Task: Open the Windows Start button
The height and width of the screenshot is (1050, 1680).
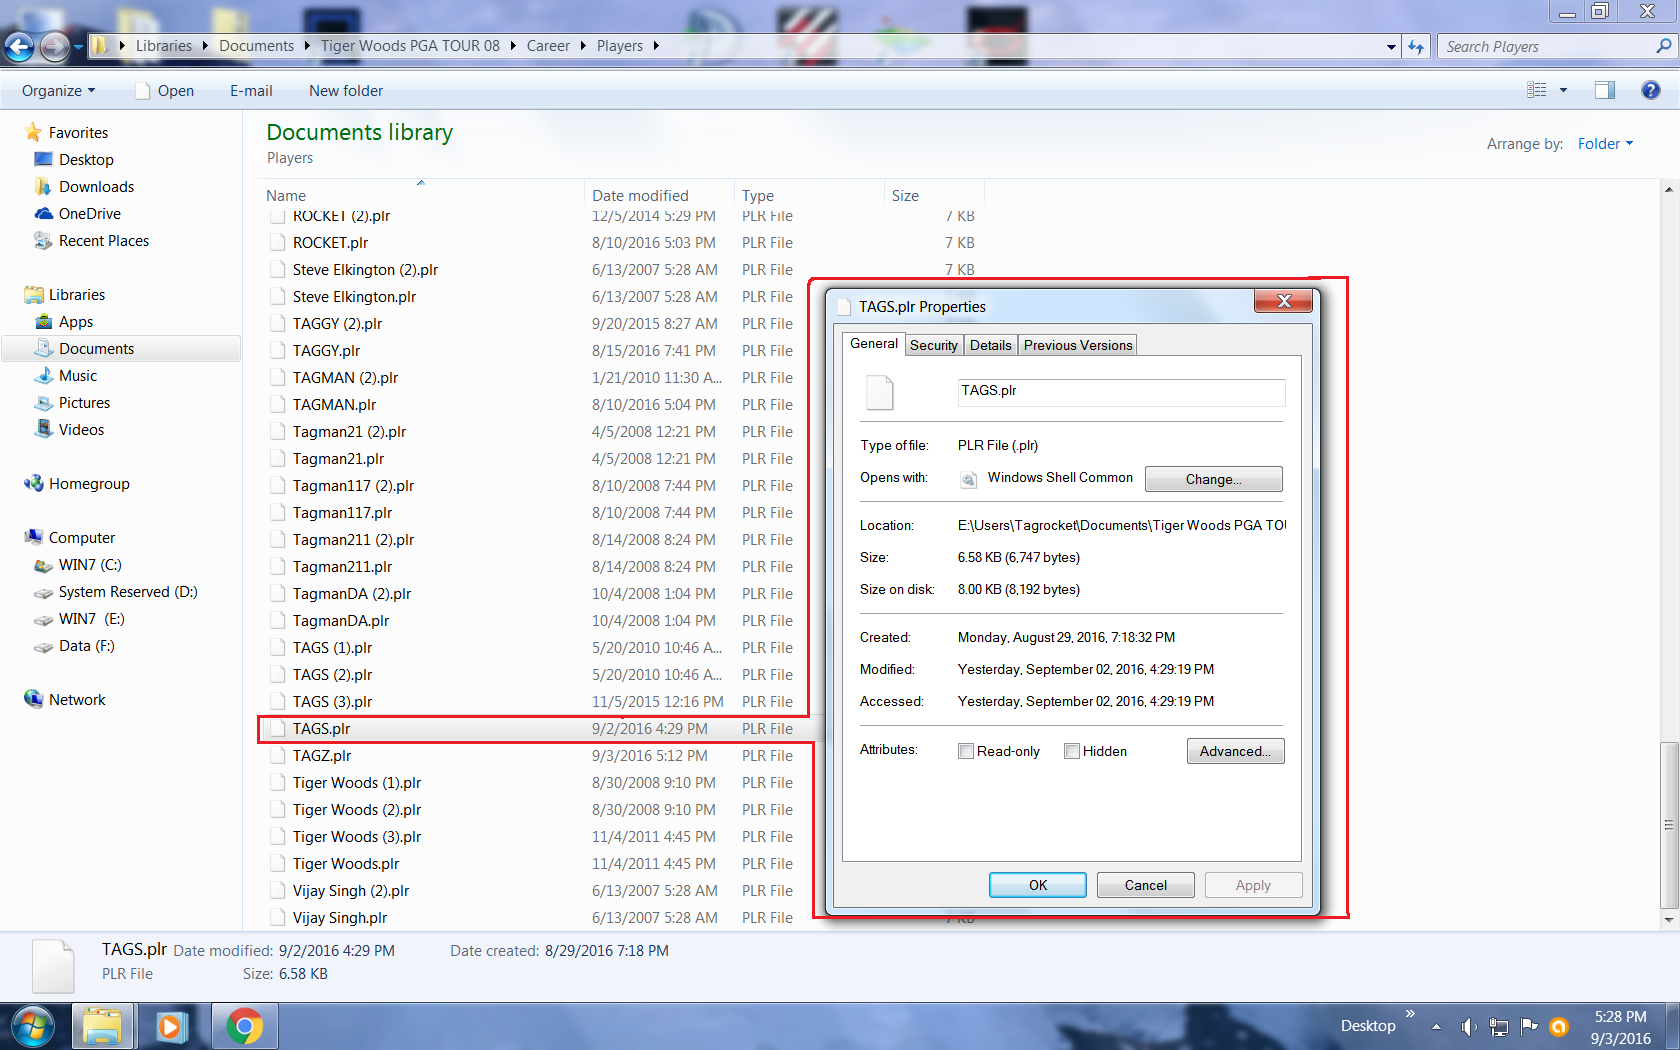Action: point(32,1026)
